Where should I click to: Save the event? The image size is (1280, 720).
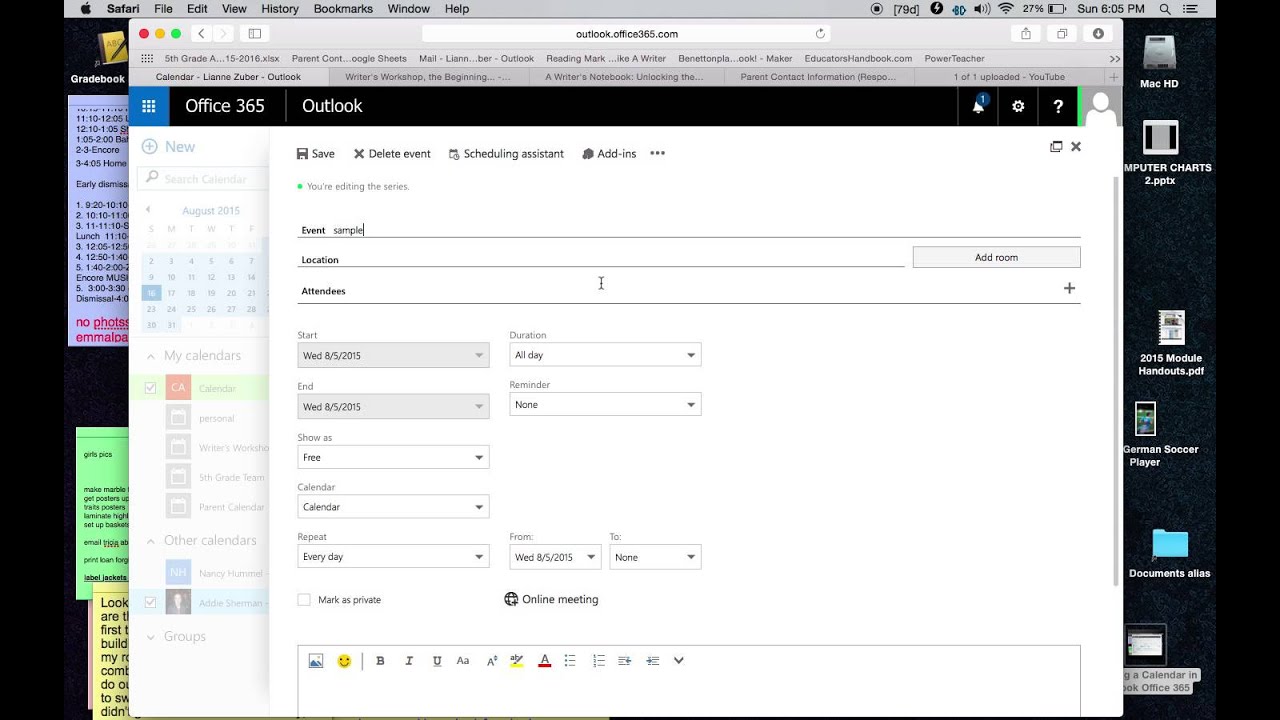click(x=316, y=154)
